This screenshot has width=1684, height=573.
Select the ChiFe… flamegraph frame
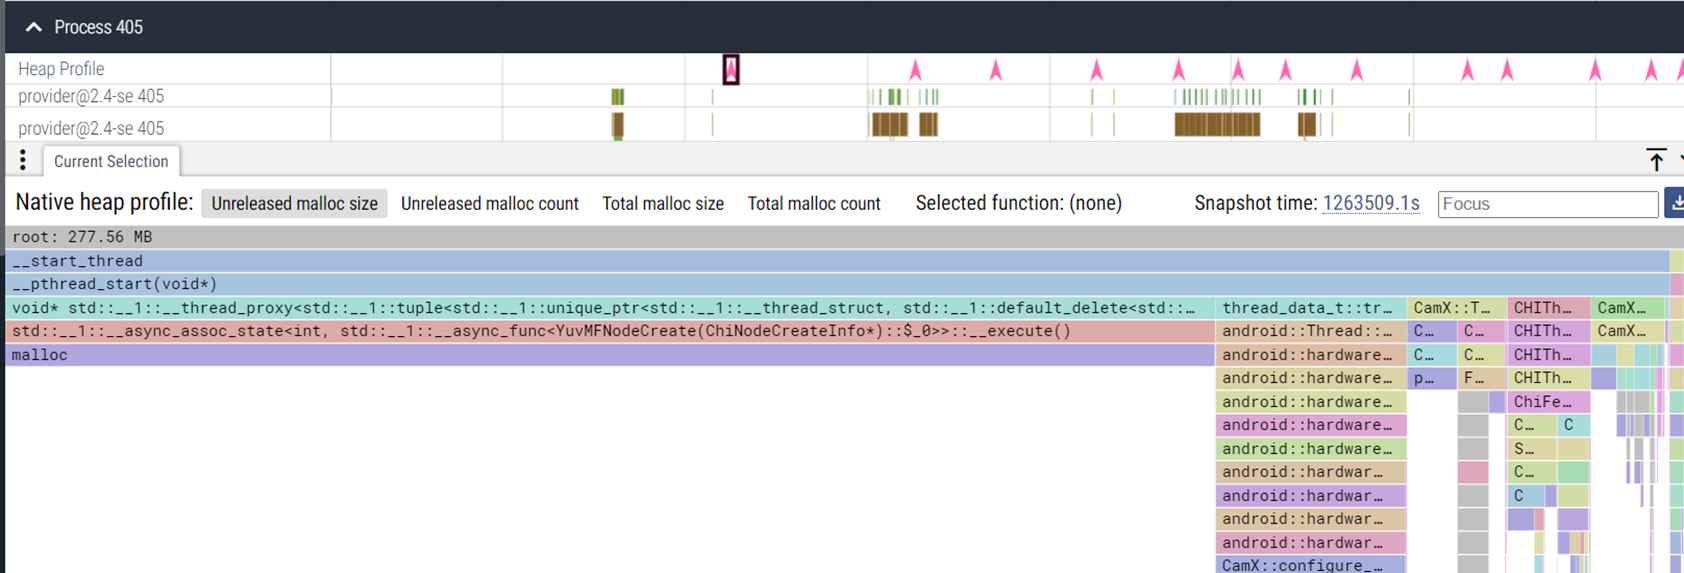pos(1546,402)
